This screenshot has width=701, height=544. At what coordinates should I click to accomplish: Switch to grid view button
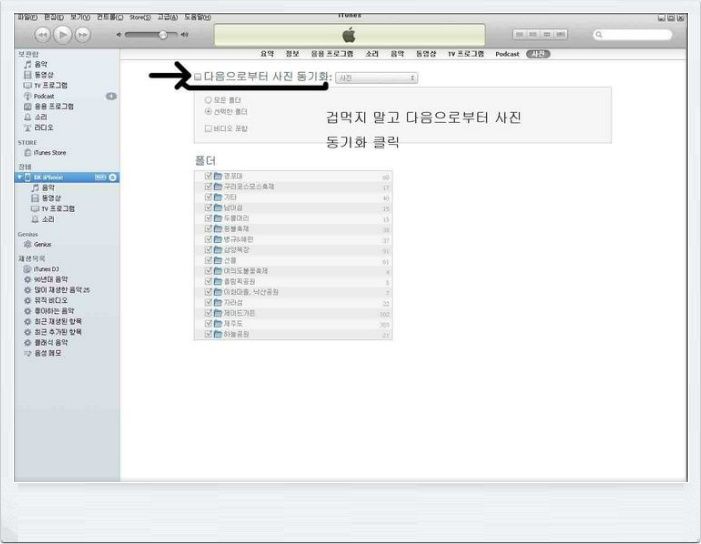(547, 34)
